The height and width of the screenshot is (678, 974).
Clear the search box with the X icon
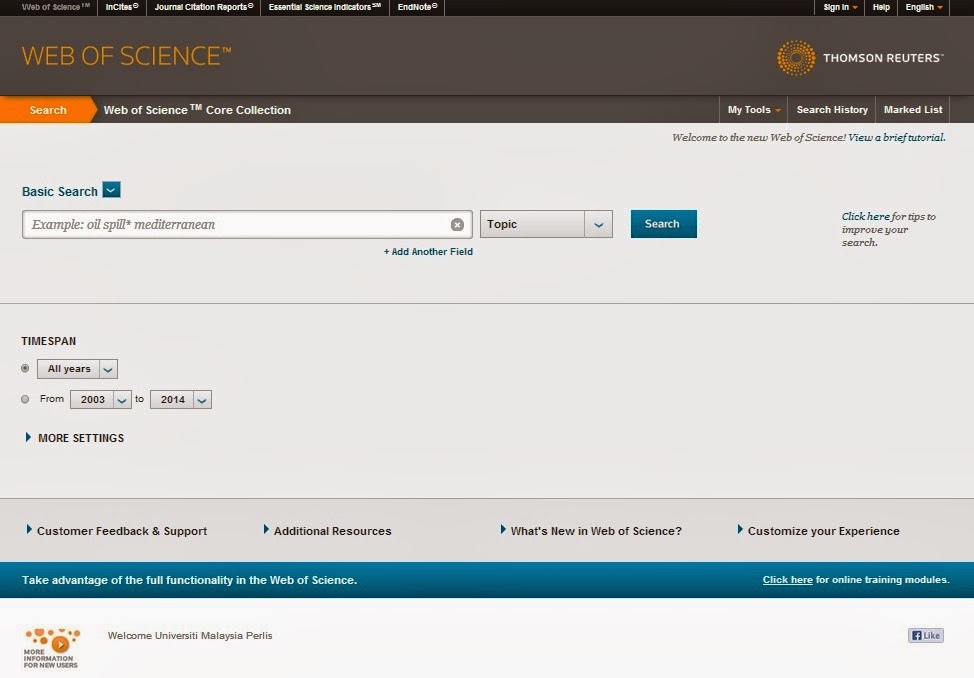point(457,225)
